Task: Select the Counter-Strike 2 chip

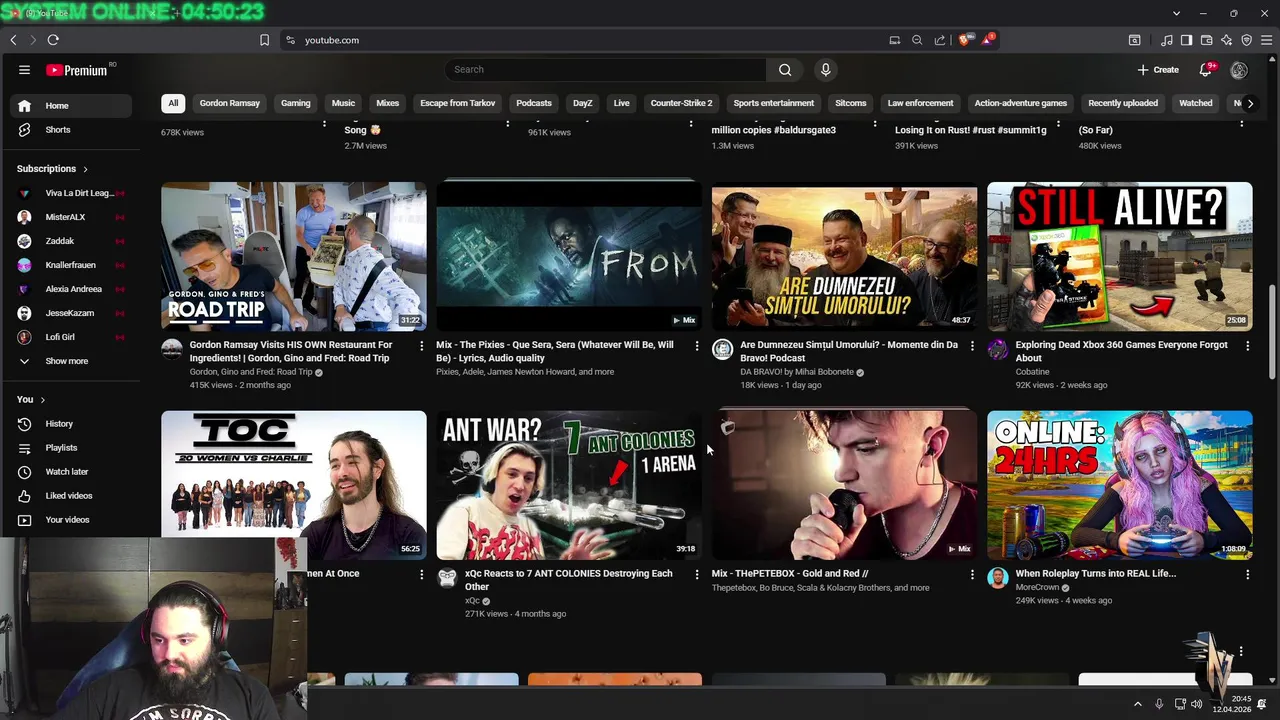Action: [681, 103]
